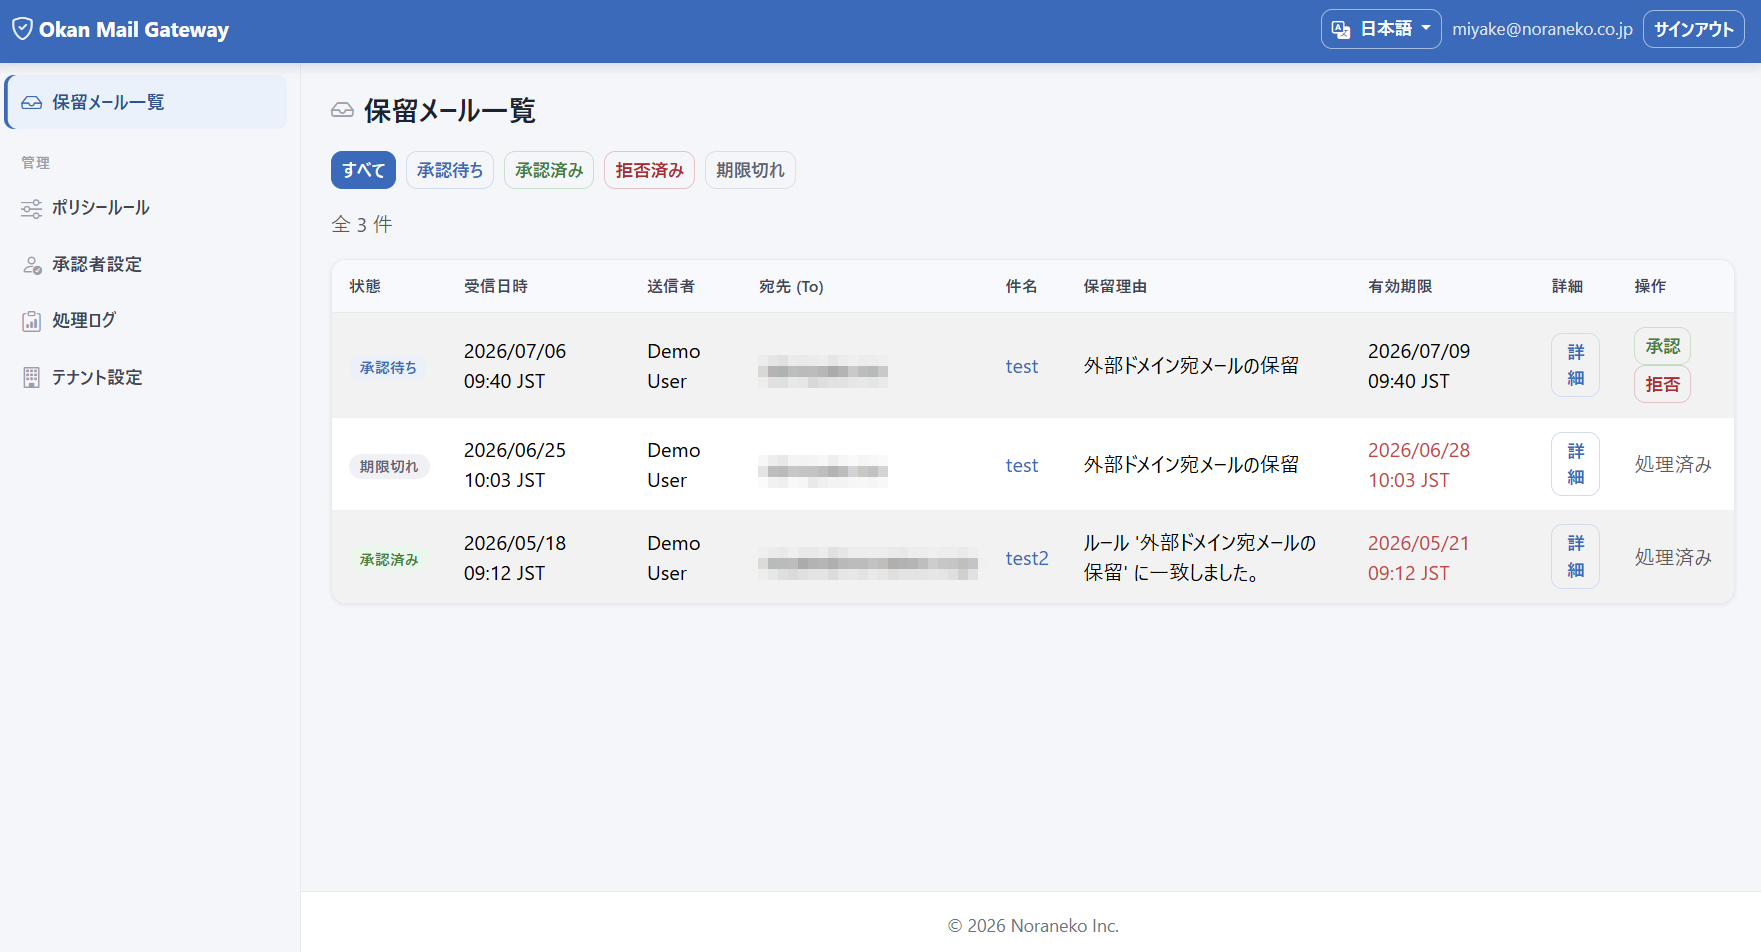1761x952 pixels.
Task: Click the red 2026/05/21 09:12 JST expiry date
Action: (1419, 558)
